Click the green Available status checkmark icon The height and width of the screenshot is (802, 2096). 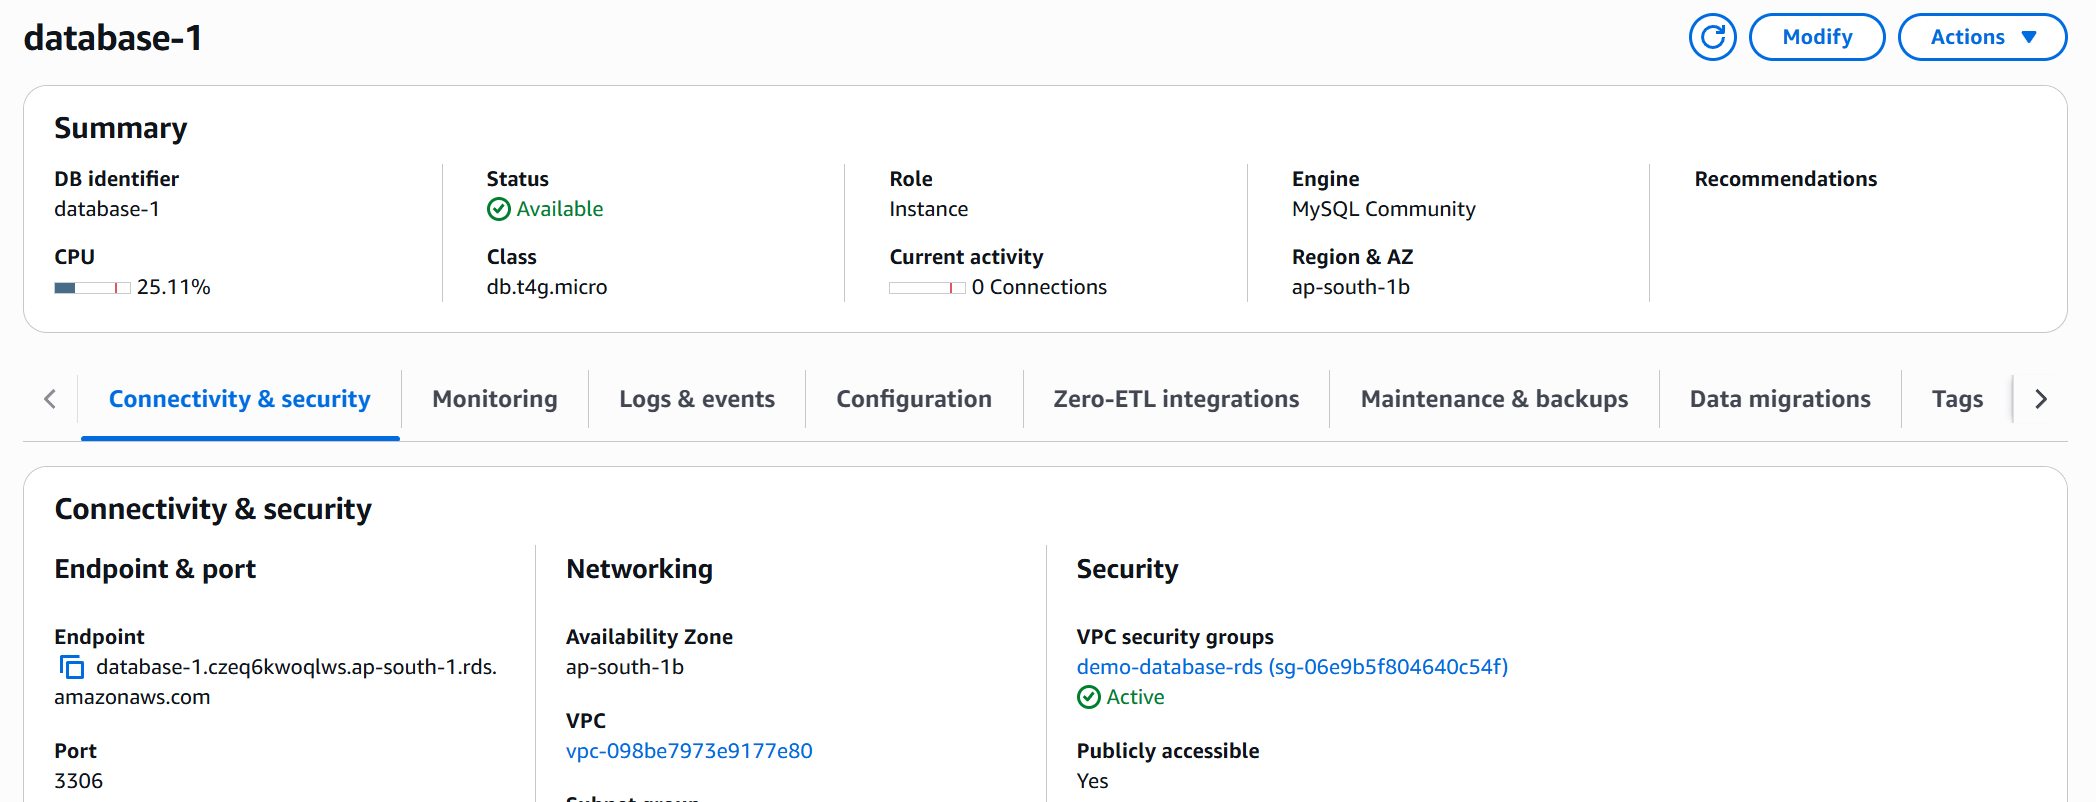[x=498, y=209]
